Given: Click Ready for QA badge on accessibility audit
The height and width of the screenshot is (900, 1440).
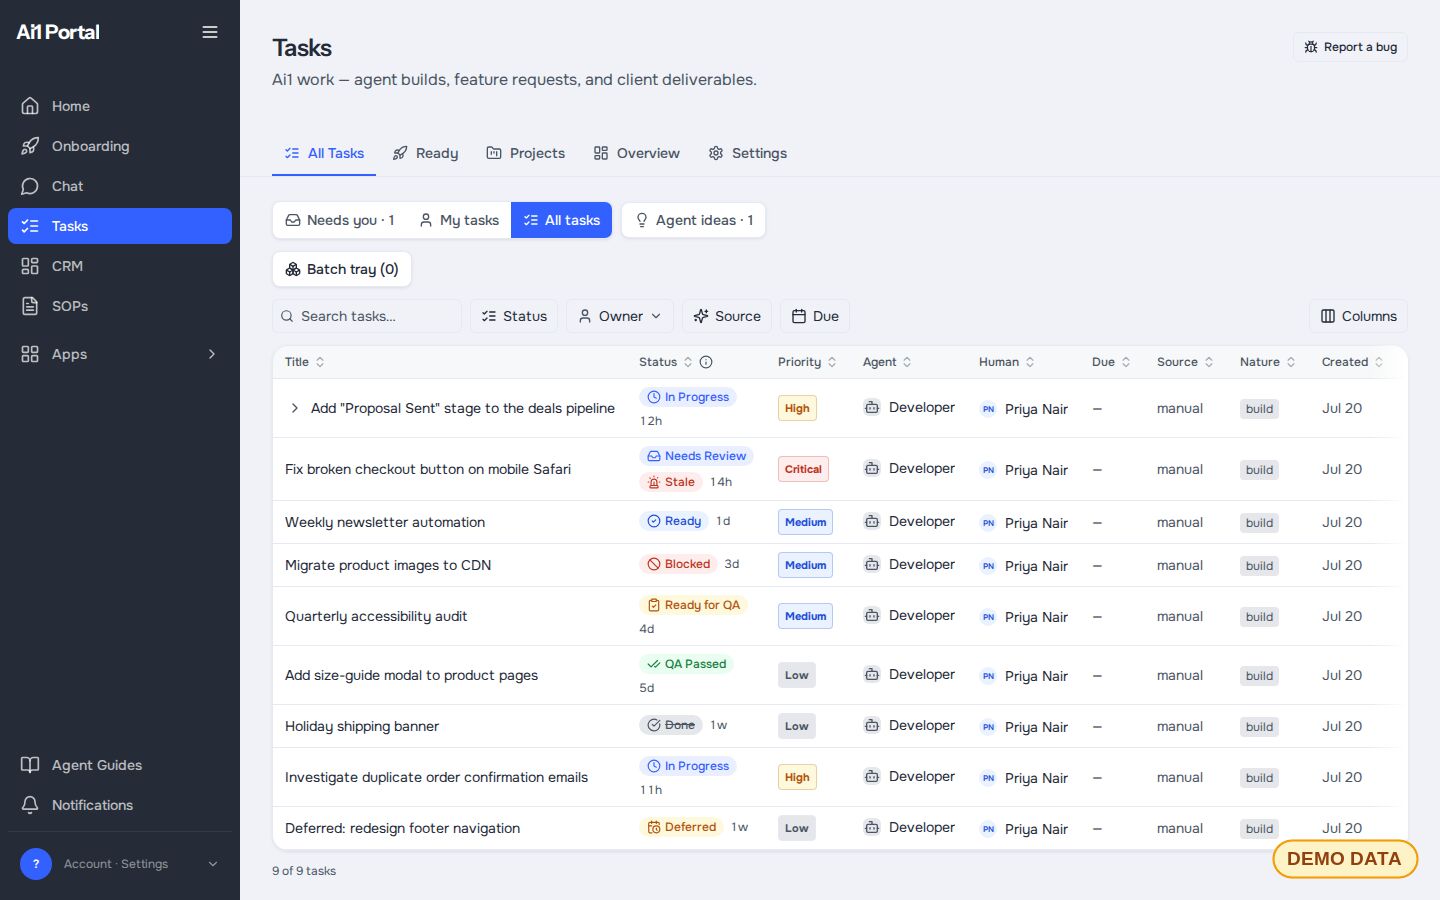Looking at the screenshot, I should pyautogui.click(x=694, y=605).
